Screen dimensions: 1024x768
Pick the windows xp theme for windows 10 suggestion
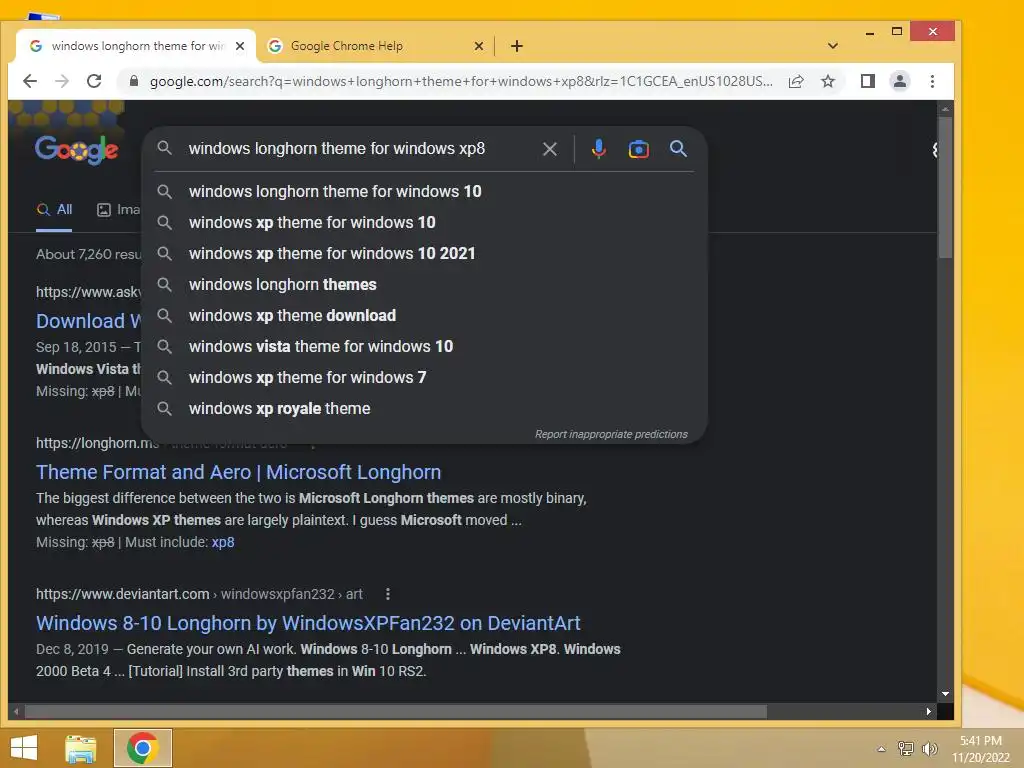coord(424,223)
